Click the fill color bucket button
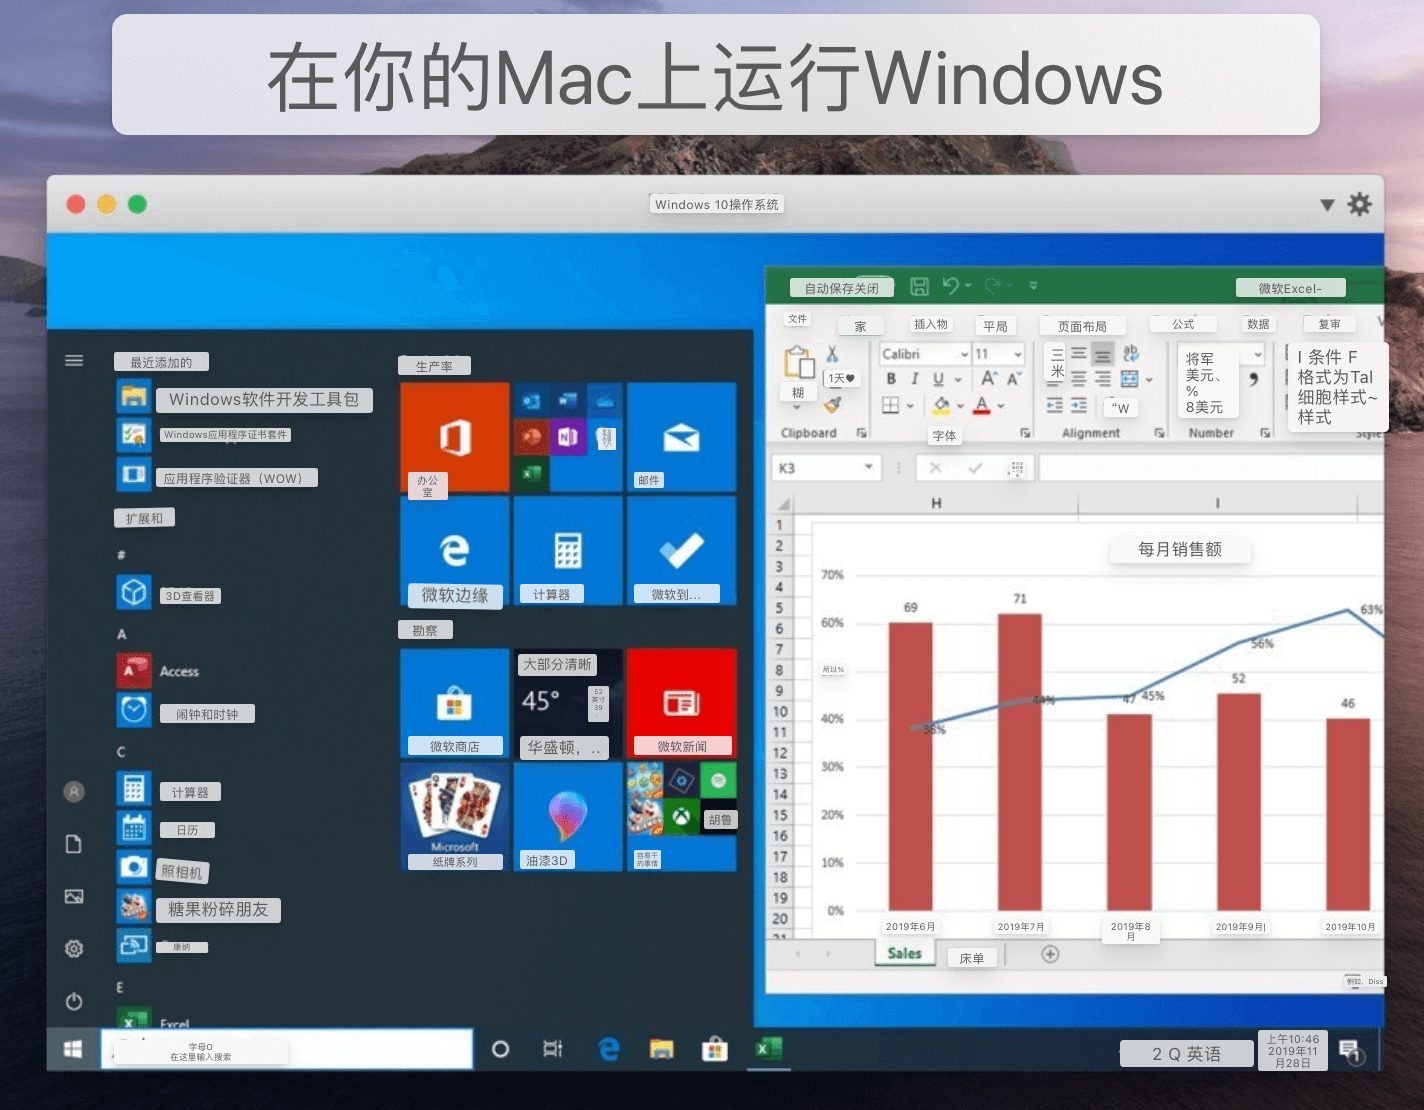The height and width of the screenshot is (1110, 1424). coord(941,405)
